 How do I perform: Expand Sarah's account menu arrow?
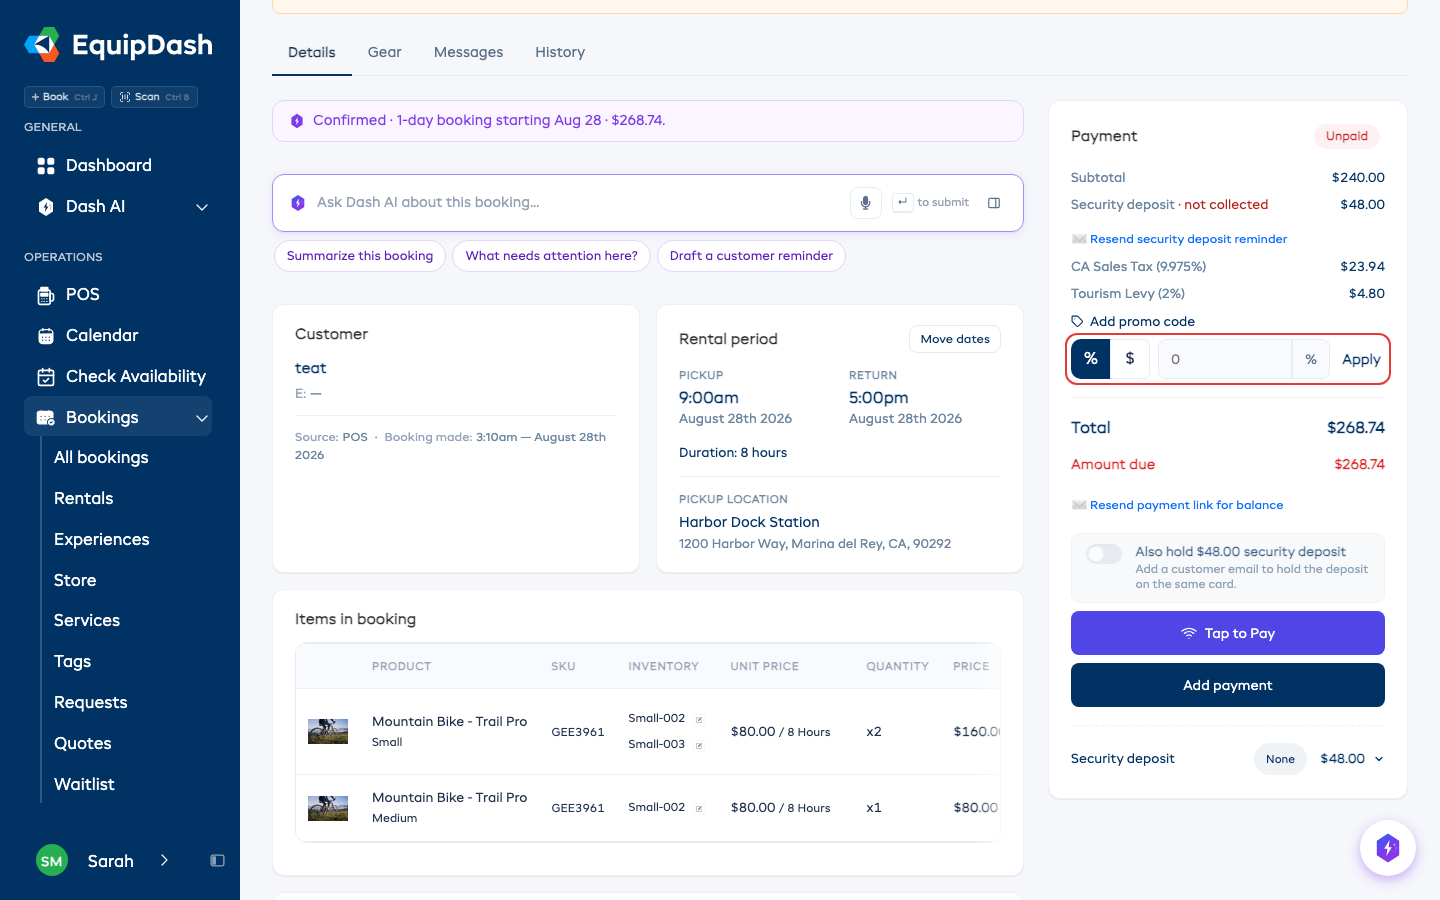click(164, 861)
